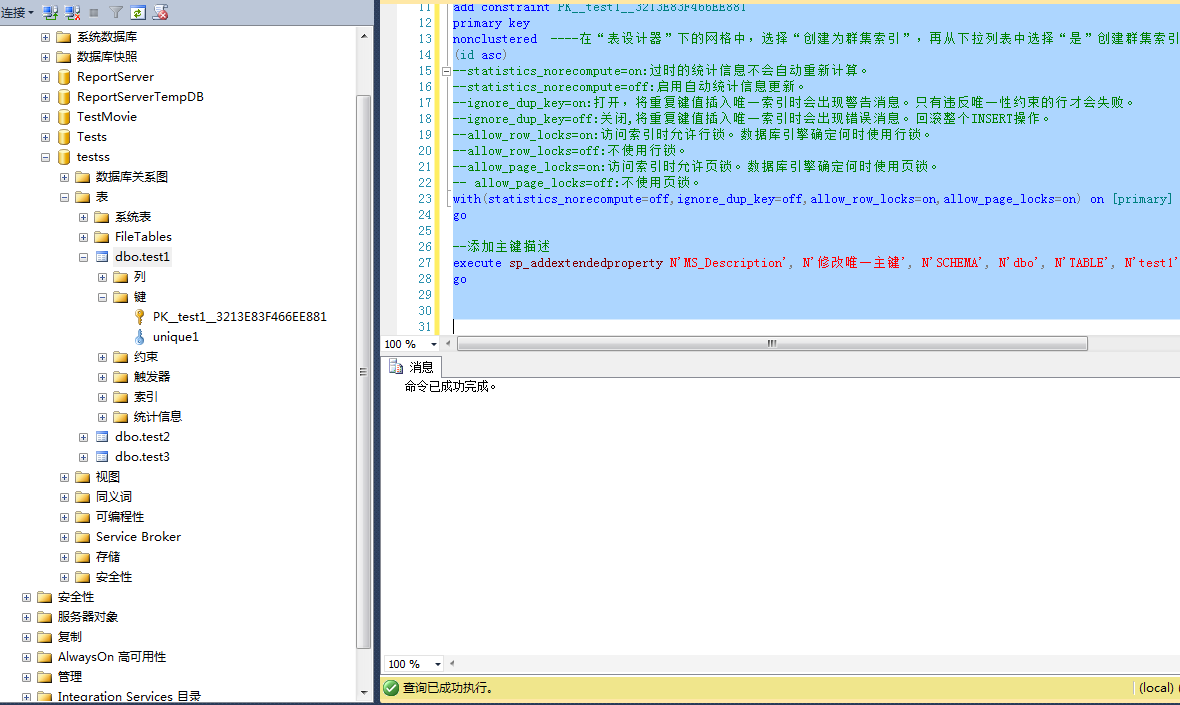
Task: Click the Connect Object Explorer icon
Action: pos(50,12)
